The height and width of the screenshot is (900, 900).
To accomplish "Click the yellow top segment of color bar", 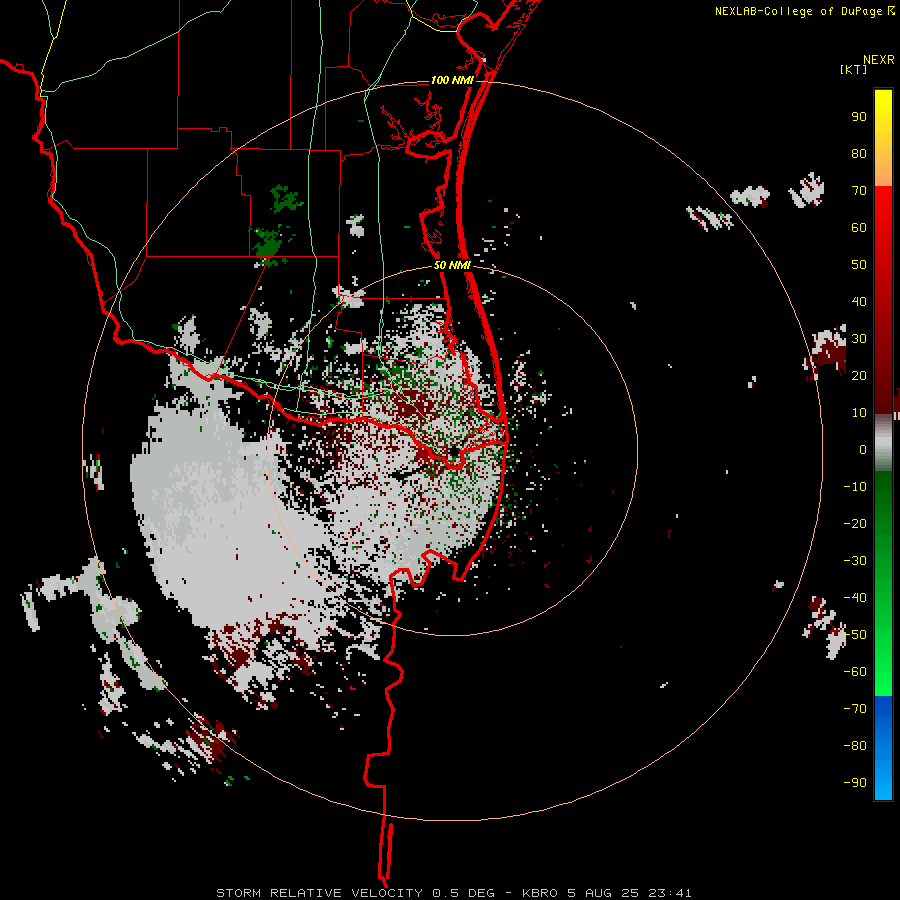I will click(x=883, y=138).
